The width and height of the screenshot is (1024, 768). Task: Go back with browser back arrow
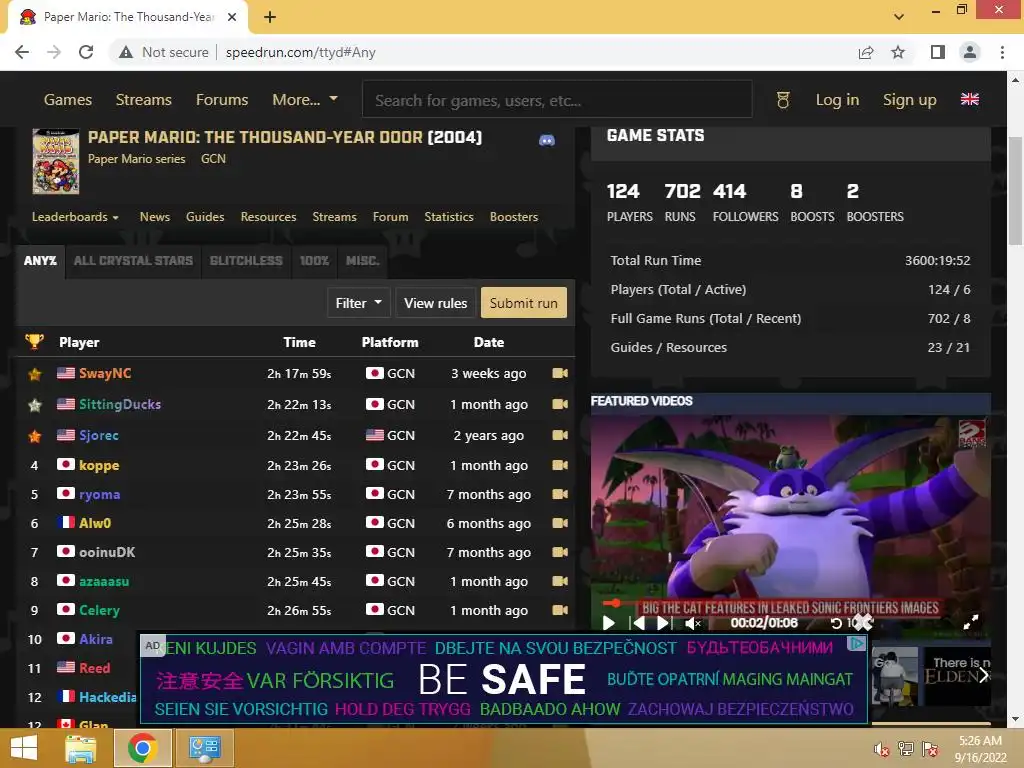pyautogui.click(x=22, y=52)
